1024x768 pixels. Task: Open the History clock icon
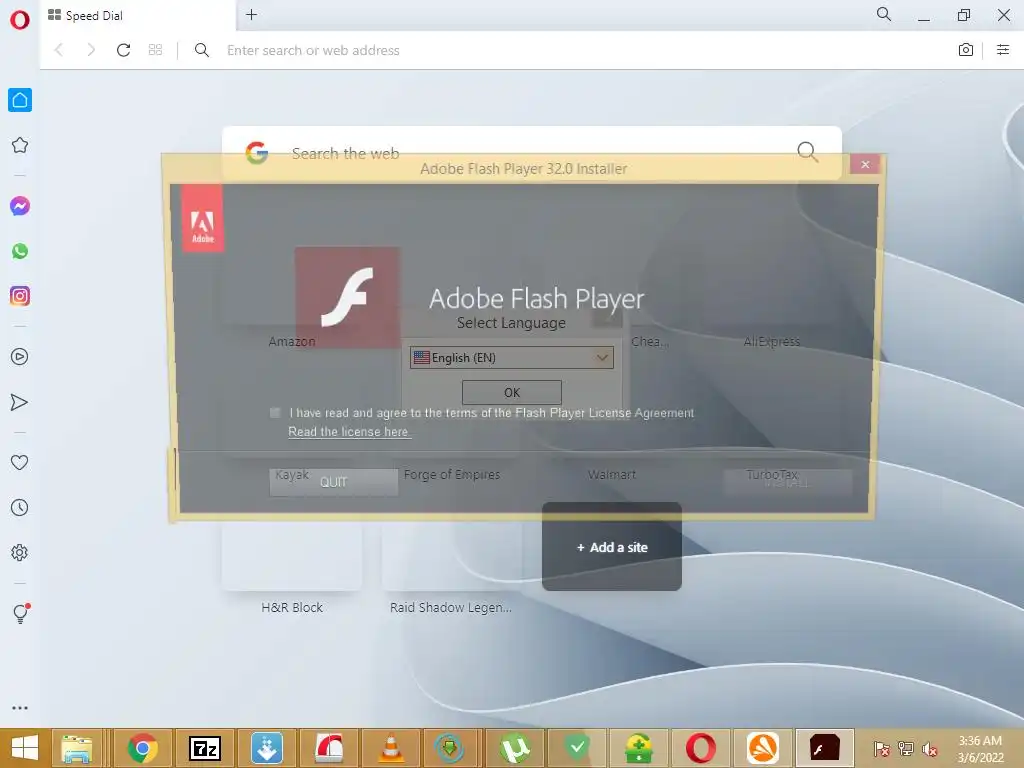[x=20, y=507]
